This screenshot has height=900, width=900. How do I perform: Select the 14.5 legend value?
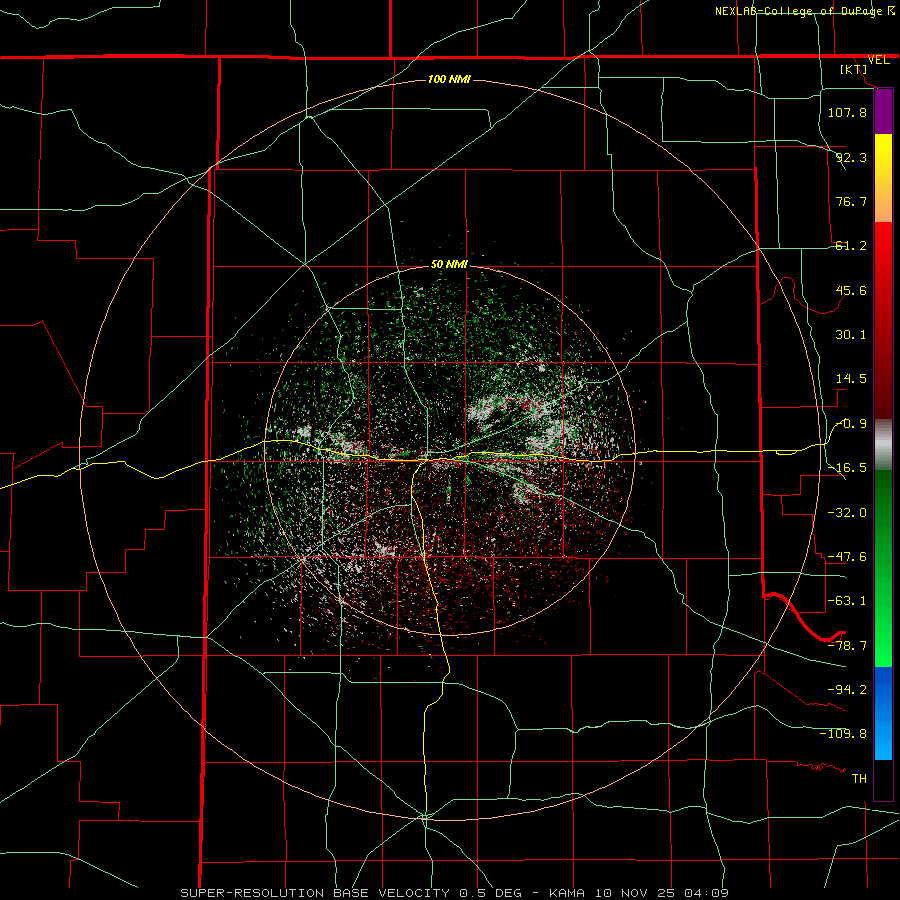(x=851, y=379)
